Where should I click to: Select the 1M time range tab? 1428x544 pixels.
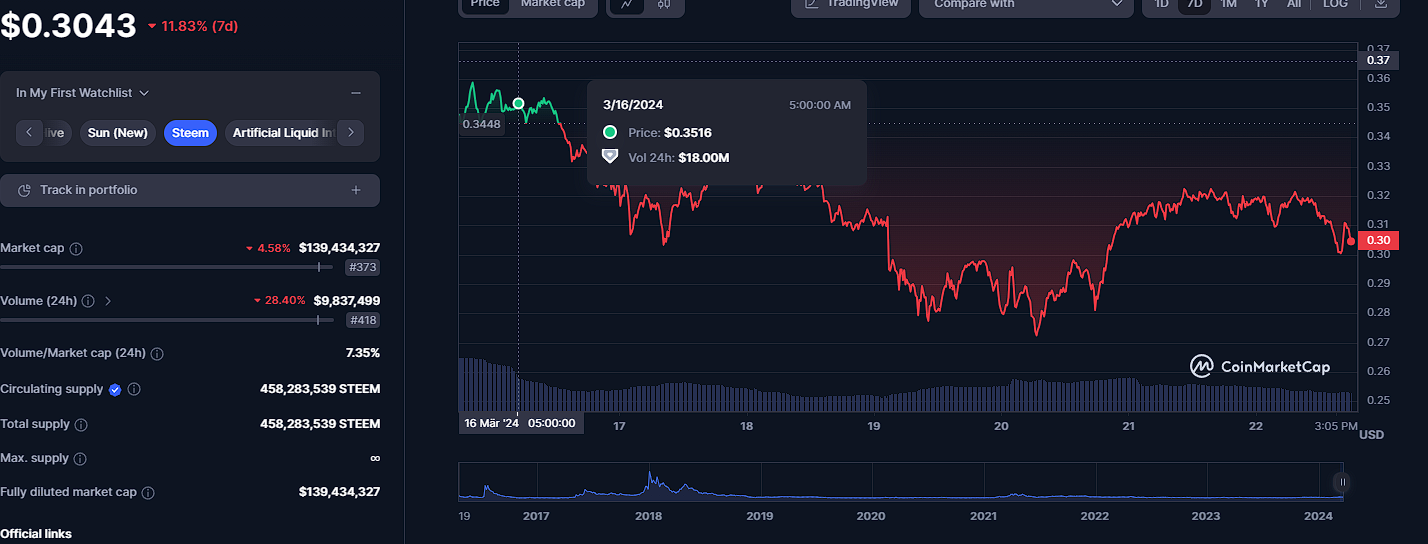1228,4
